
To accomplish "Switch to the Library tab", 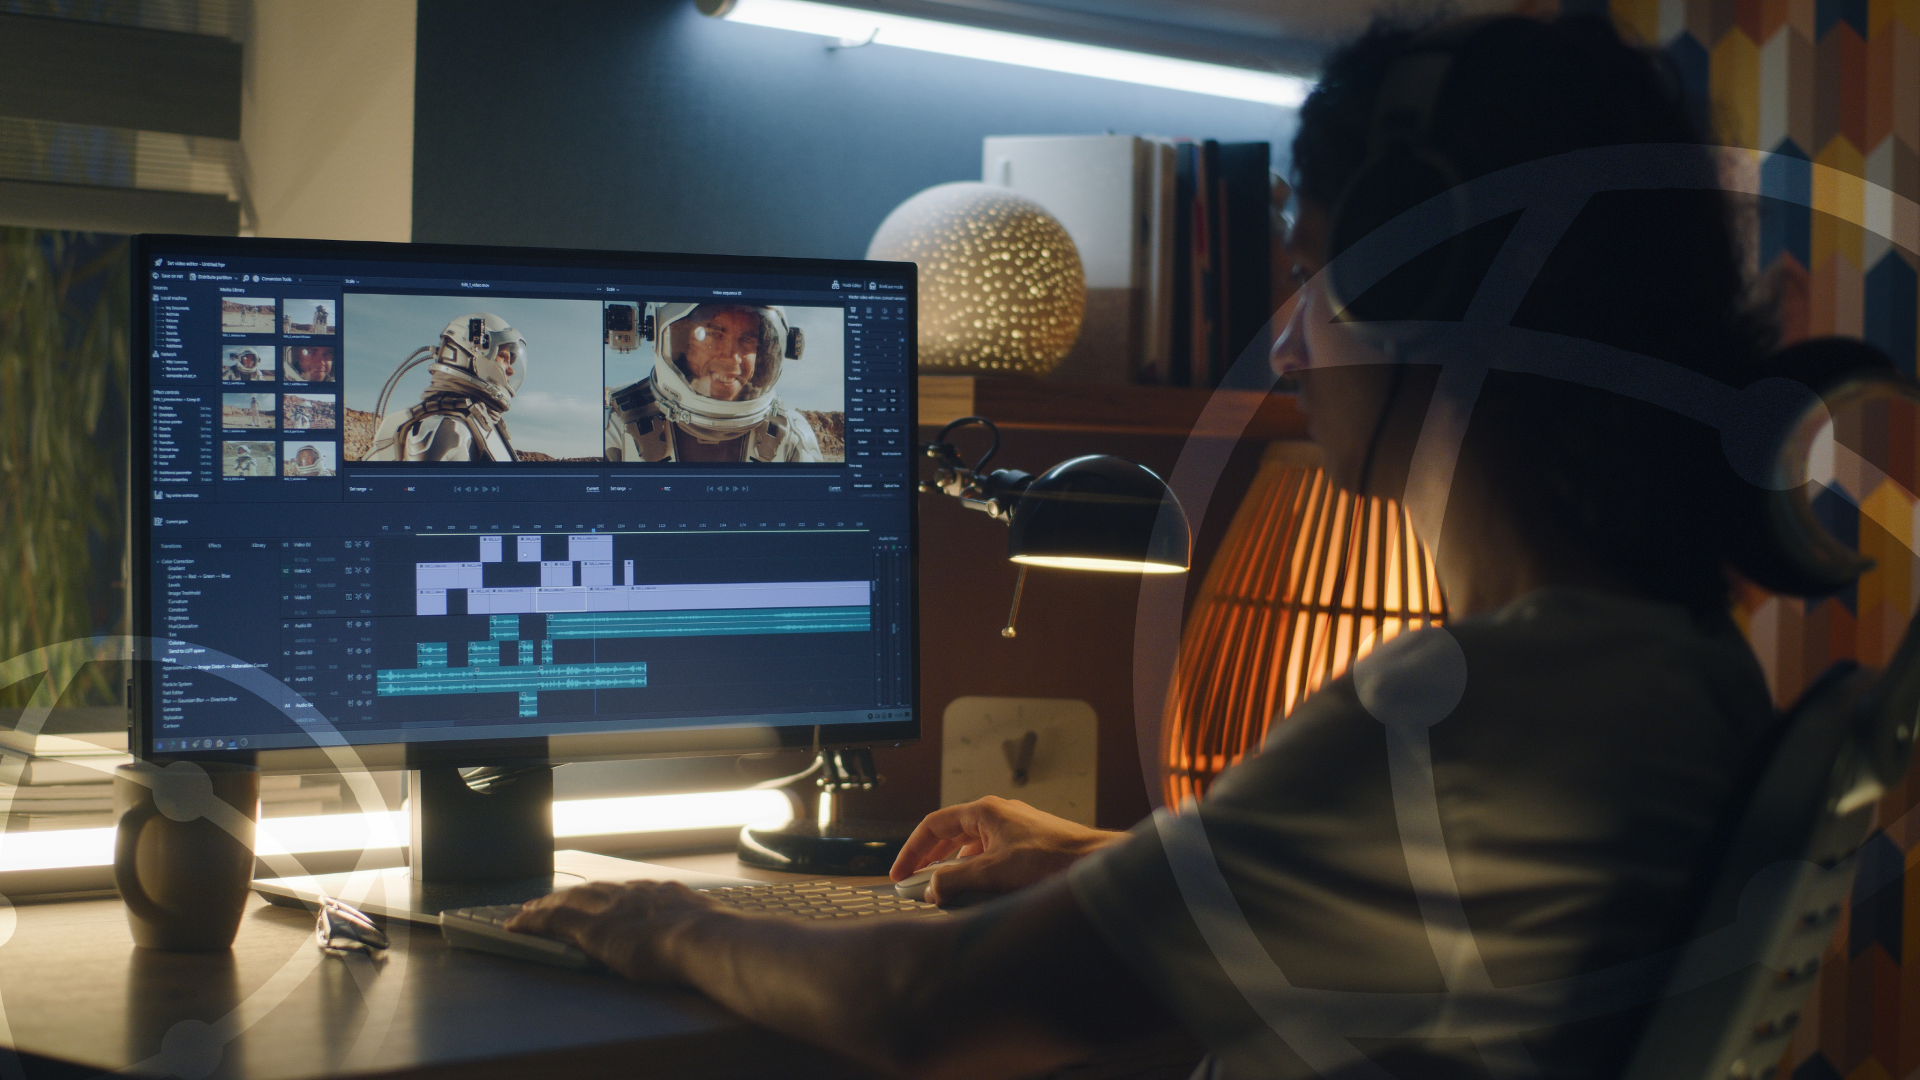I will (258, 545).
